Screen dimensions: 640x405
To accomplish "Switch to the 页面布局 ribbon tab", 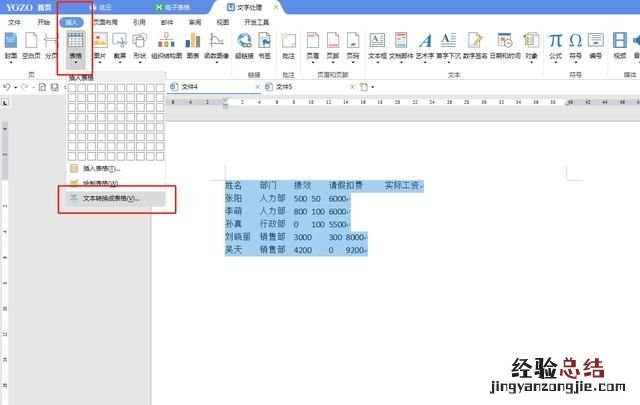I will click(x=105, y=22).
